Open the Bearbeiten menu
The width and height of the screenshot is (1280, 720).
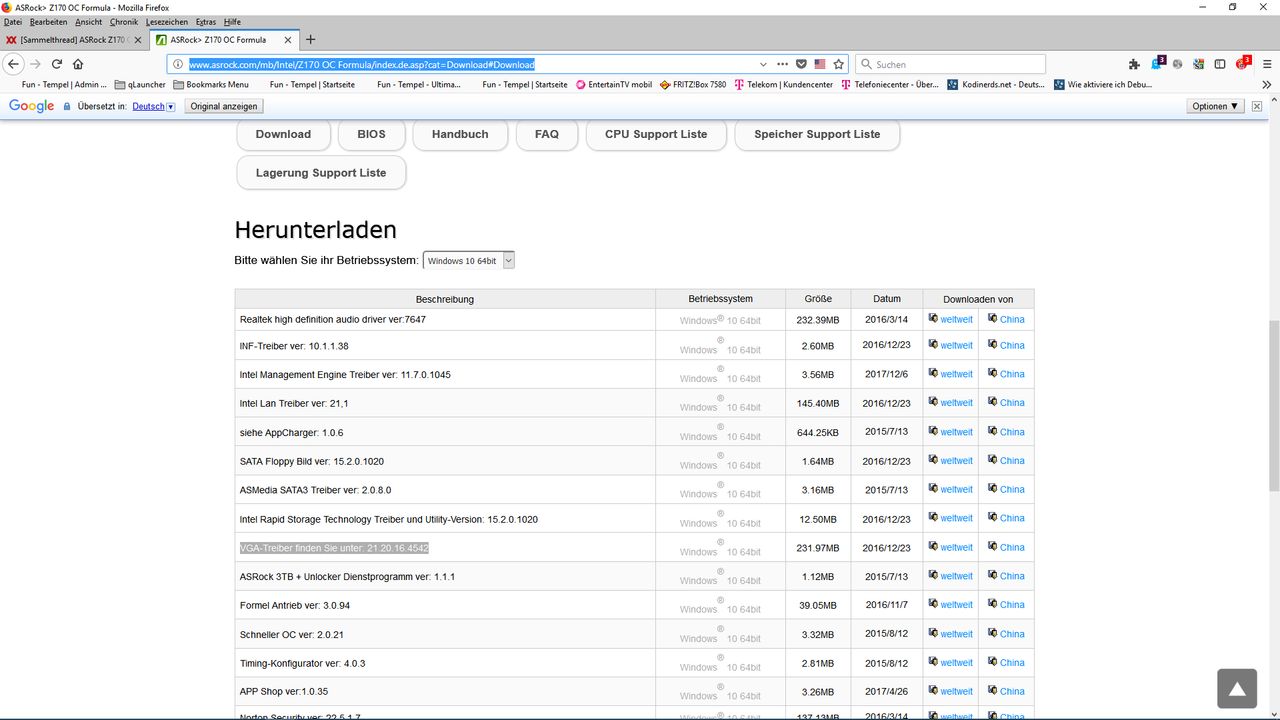(x=48, y=22)
